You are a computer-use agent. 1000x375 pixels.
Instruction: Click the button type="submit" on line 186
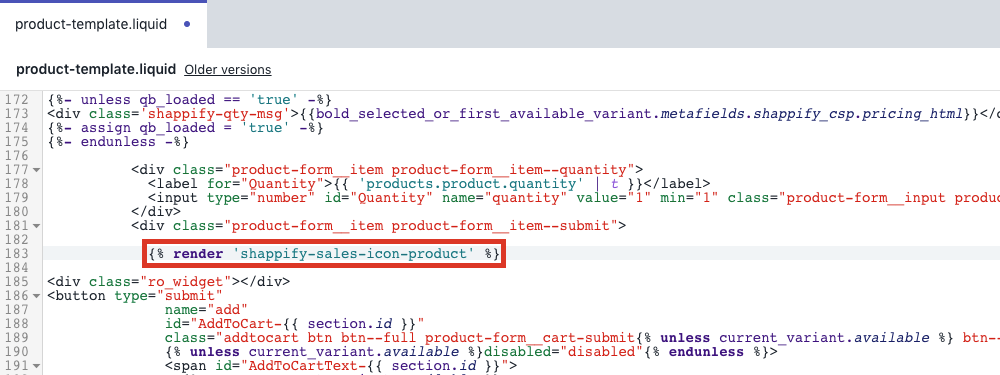pos(135,296)
